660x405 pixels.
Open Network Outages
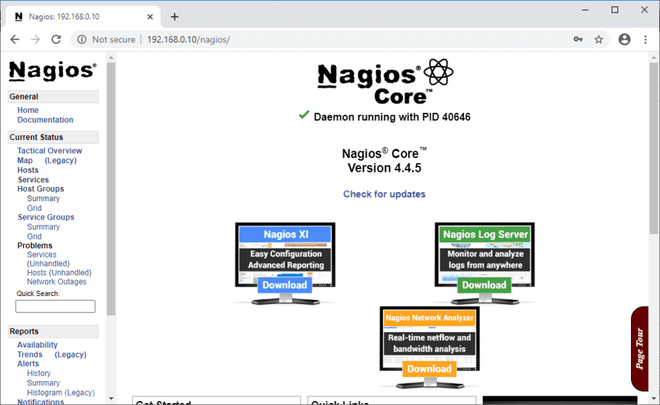click(56, 282)
